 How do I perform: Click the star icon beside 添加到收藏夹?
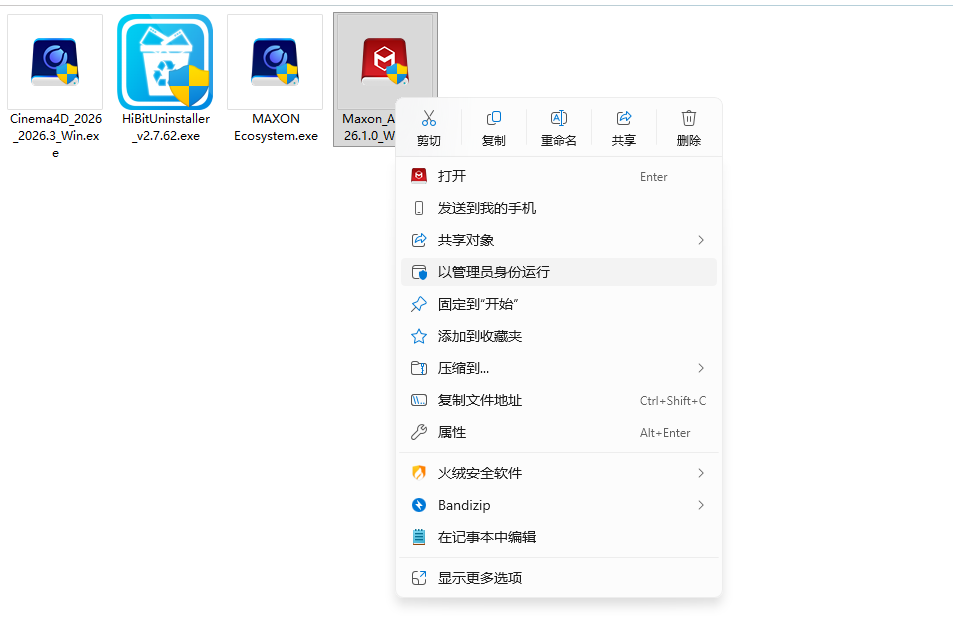coord(419,336)
